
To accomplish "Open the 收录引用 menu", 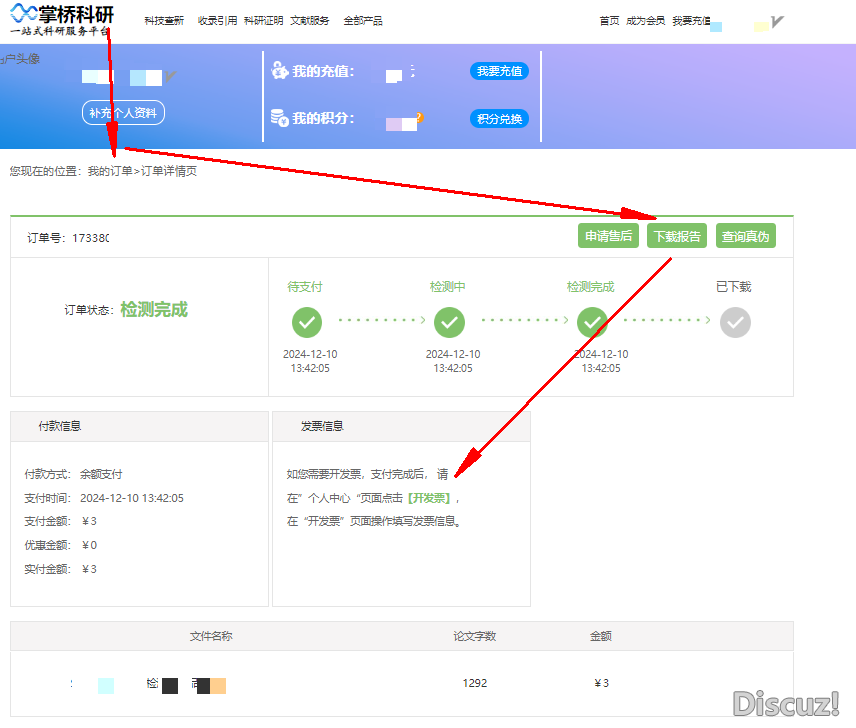I will (217, 21).
